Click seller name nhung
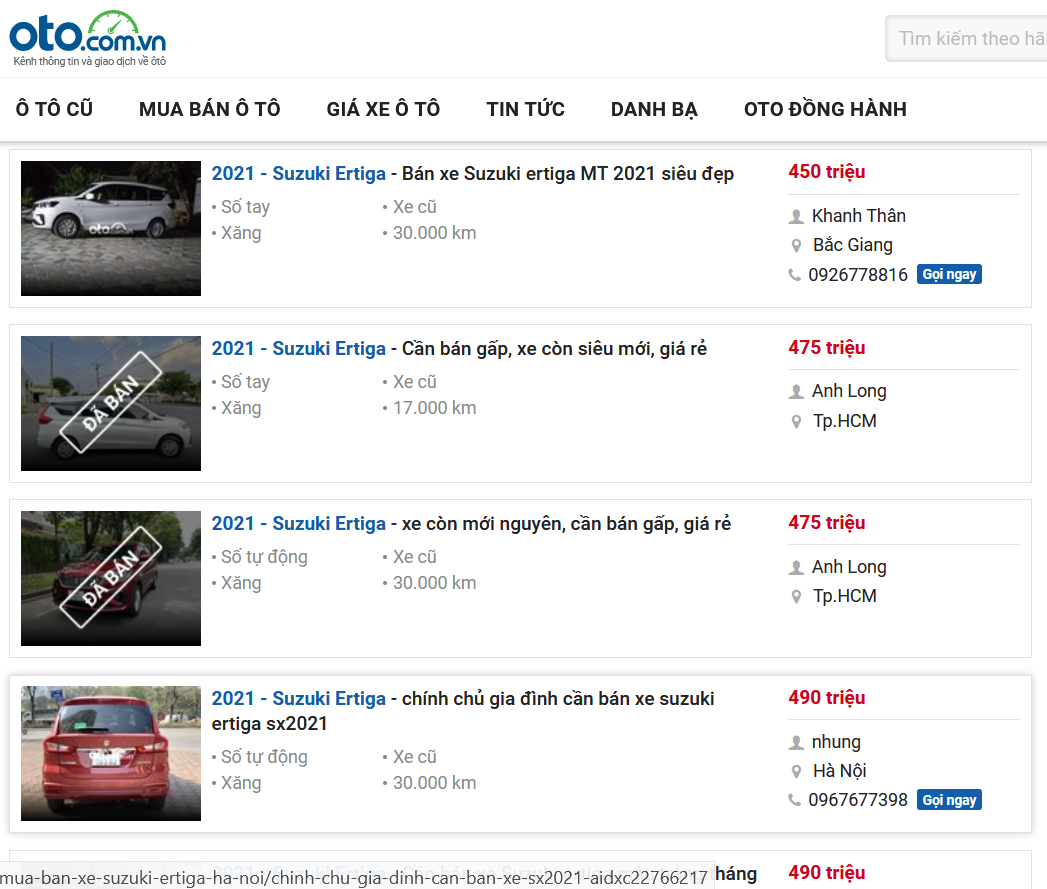 coord(836,742)
